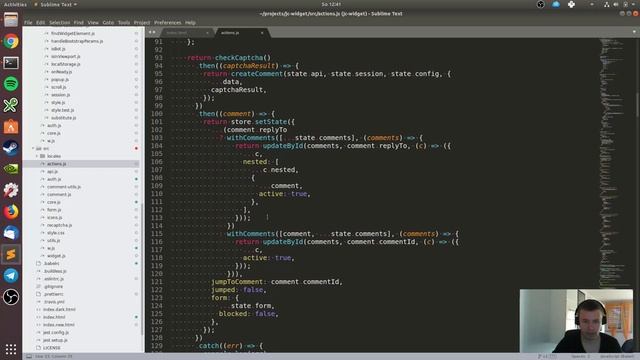
Task: Open widget.js in the sidebar
Action: pos(56,256)
